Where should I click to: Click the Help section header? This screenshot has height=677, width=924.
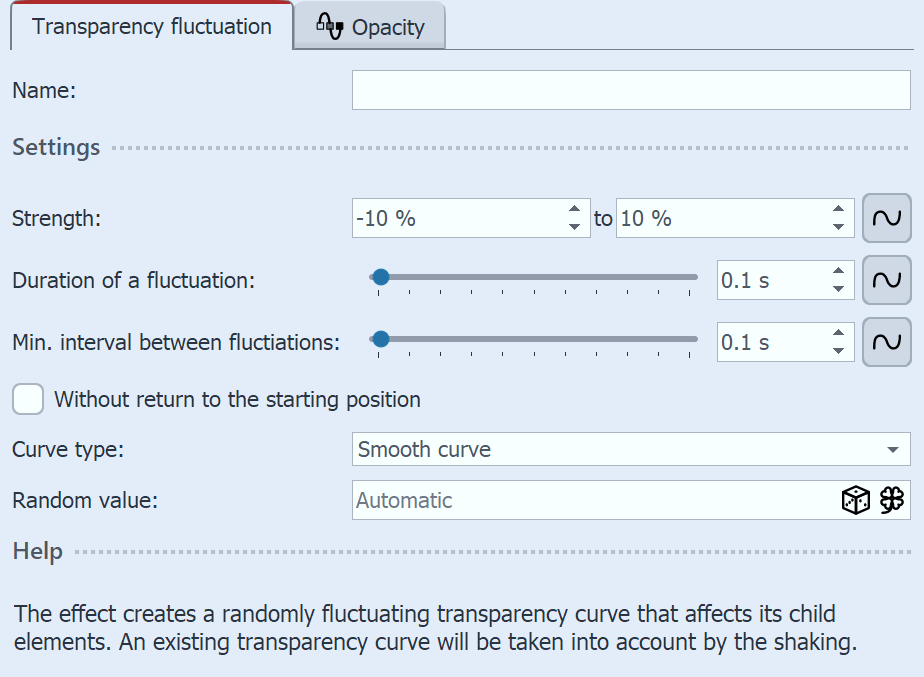coord(37,551)
